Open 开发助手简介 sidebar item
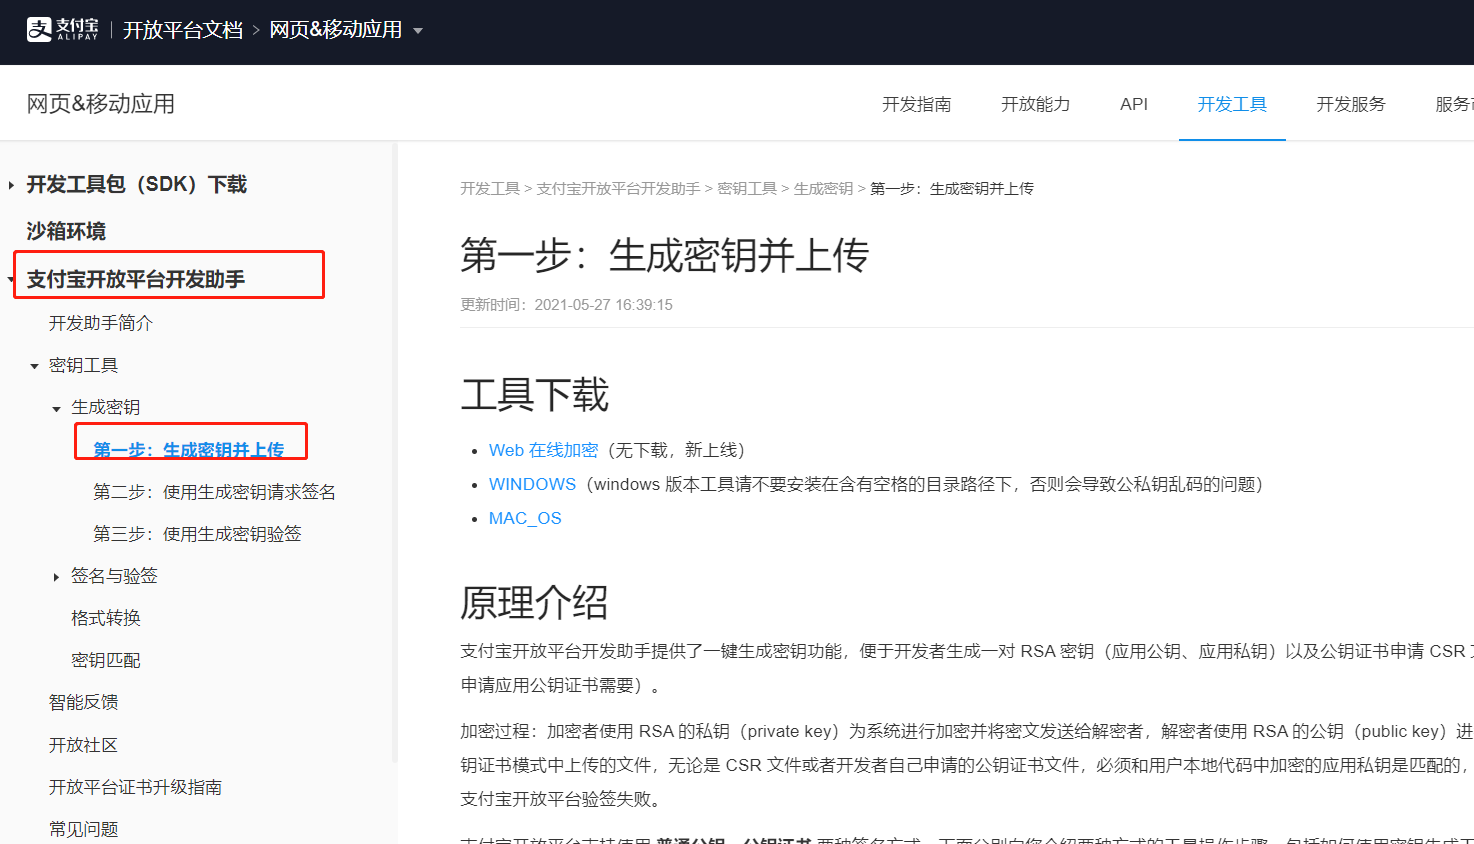Viewport: 1474px width, 844px height. (101, 323)
